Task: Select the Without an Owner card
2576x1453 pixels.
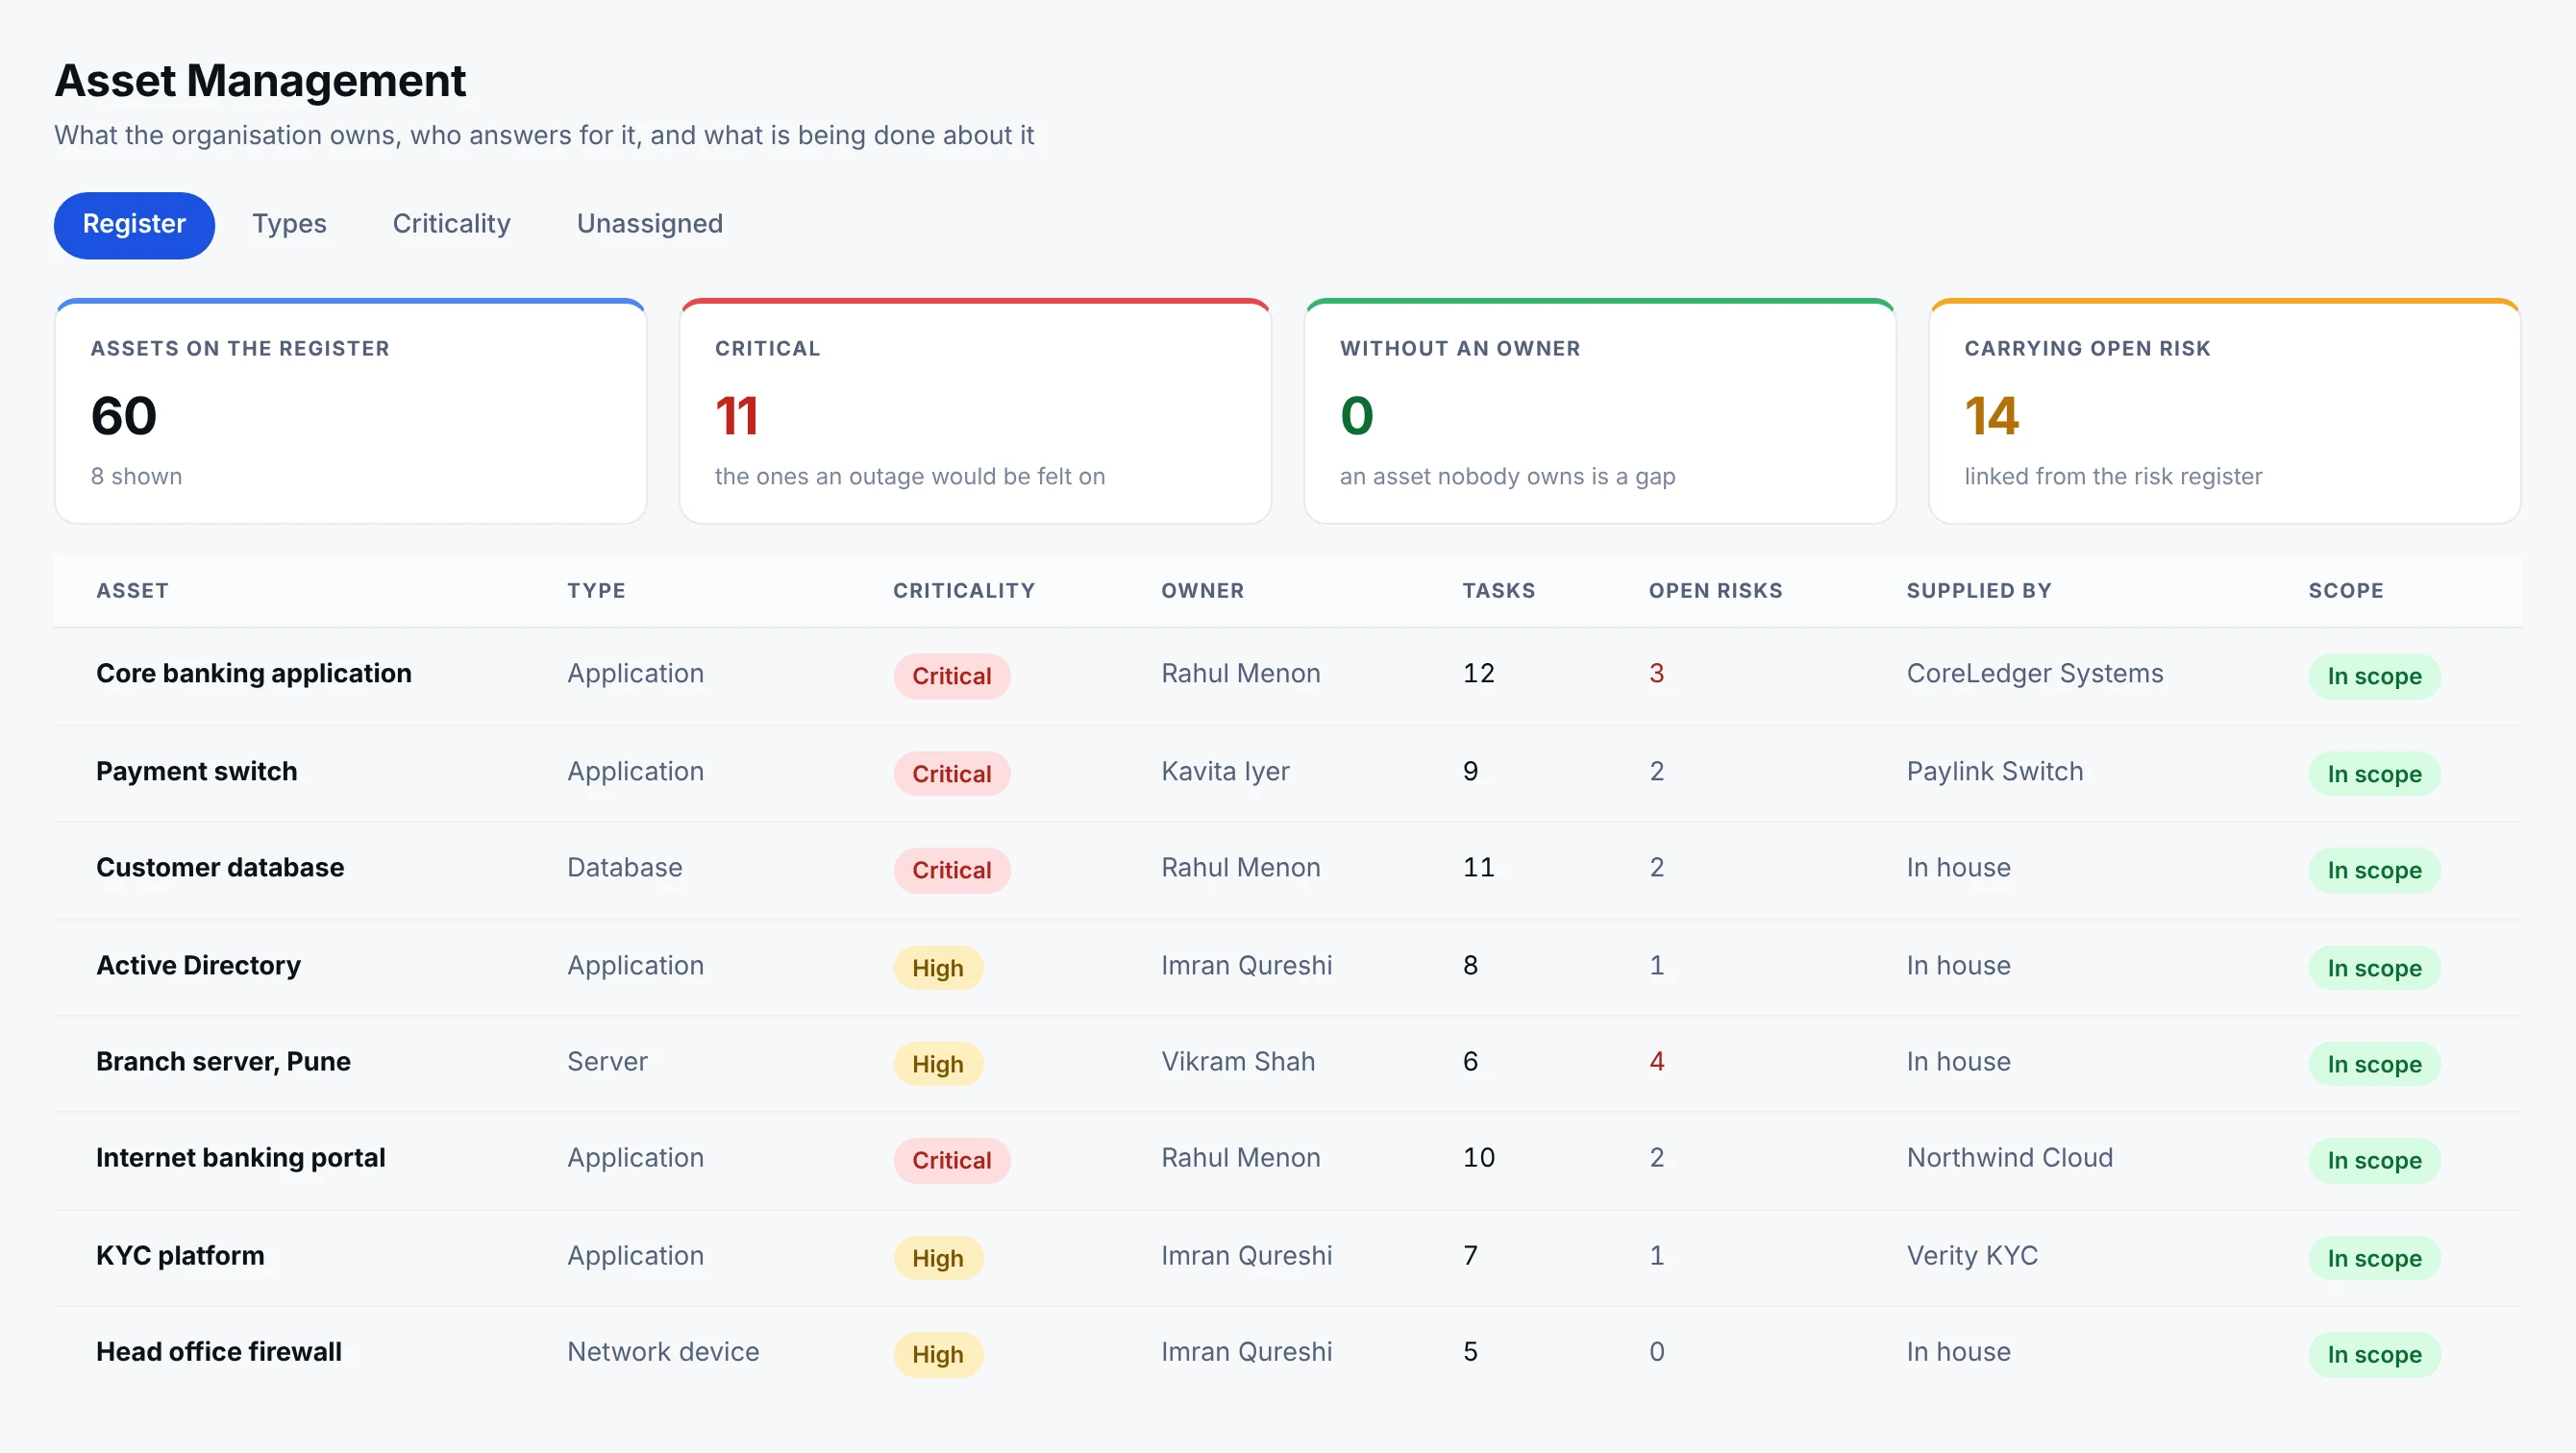Action: [1600, 411]
